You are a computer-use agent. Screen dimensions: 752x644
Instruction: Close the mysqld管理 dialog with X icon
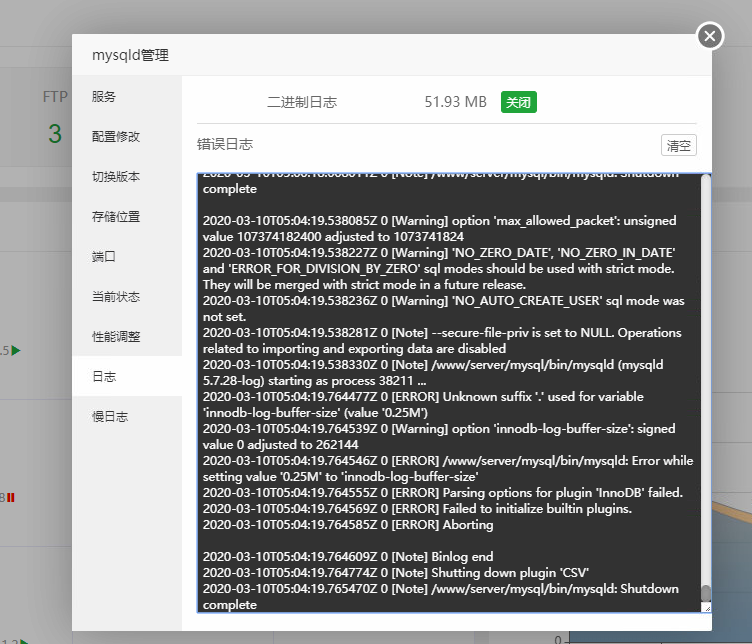coord(709,36)
